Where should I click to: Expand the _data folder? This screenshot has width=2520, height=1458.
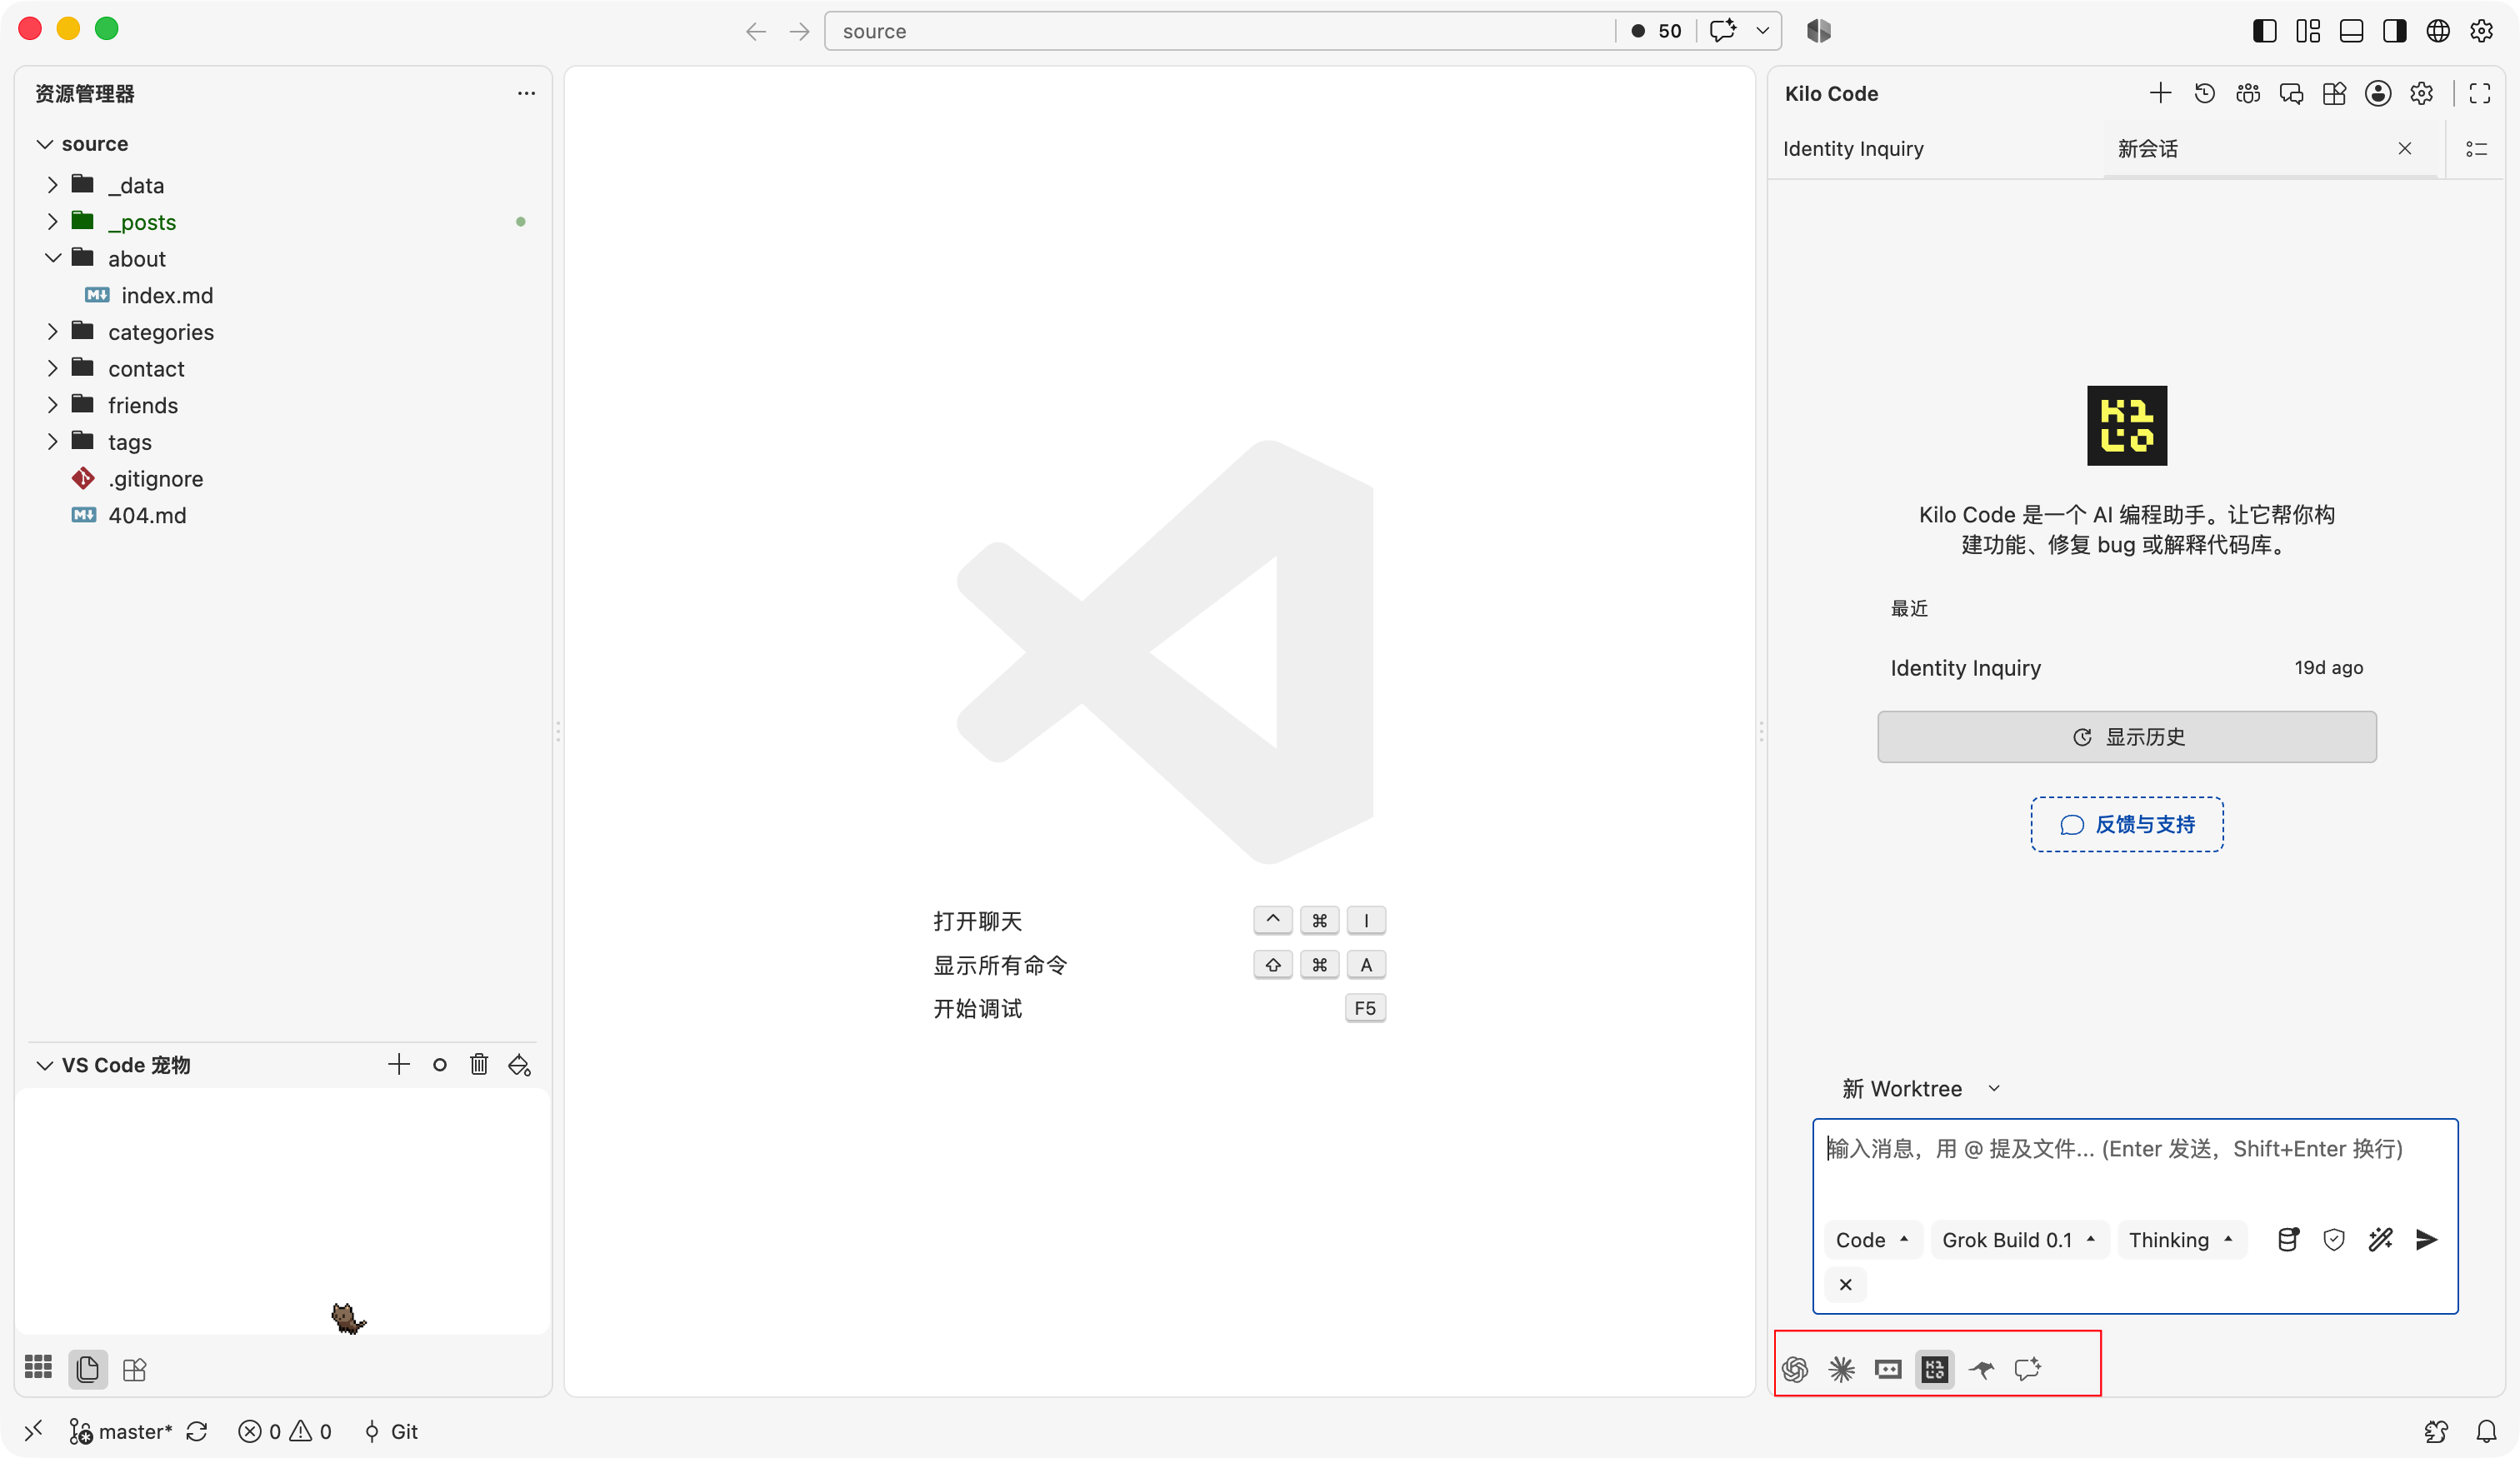click(x=53, y=185)
